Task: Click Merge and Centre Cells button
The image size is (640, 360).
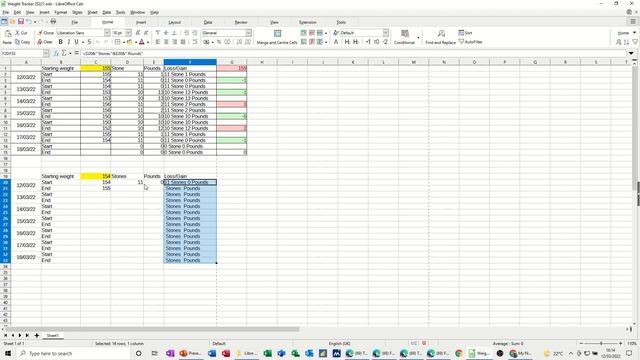Action: (277, 37)
